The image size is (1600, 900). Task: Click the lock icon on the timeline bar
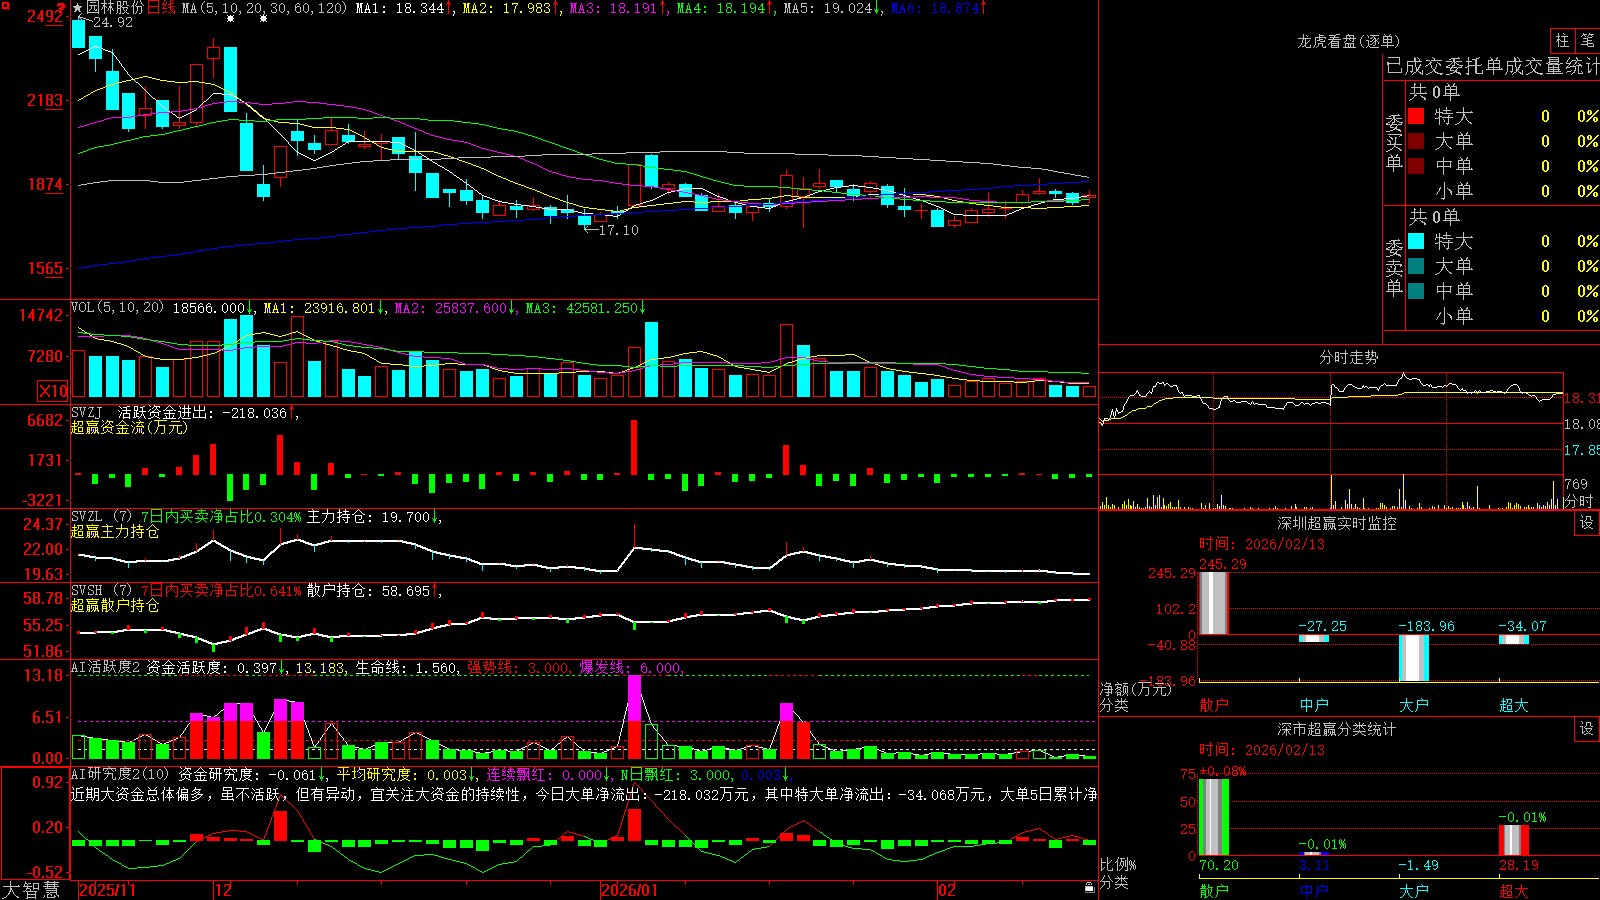click(x=1089, y=888)
